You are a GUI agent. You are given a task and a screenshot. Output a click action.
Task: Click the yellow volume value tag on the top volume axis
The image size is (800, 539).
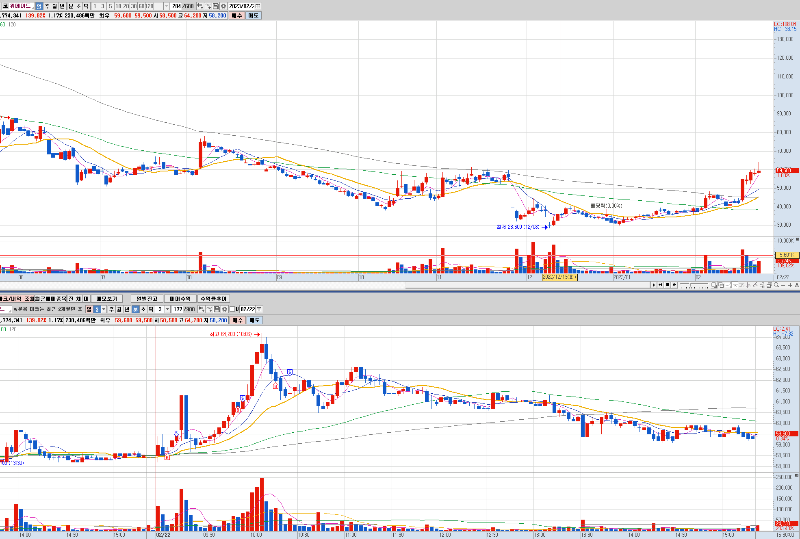coord(787,255)
